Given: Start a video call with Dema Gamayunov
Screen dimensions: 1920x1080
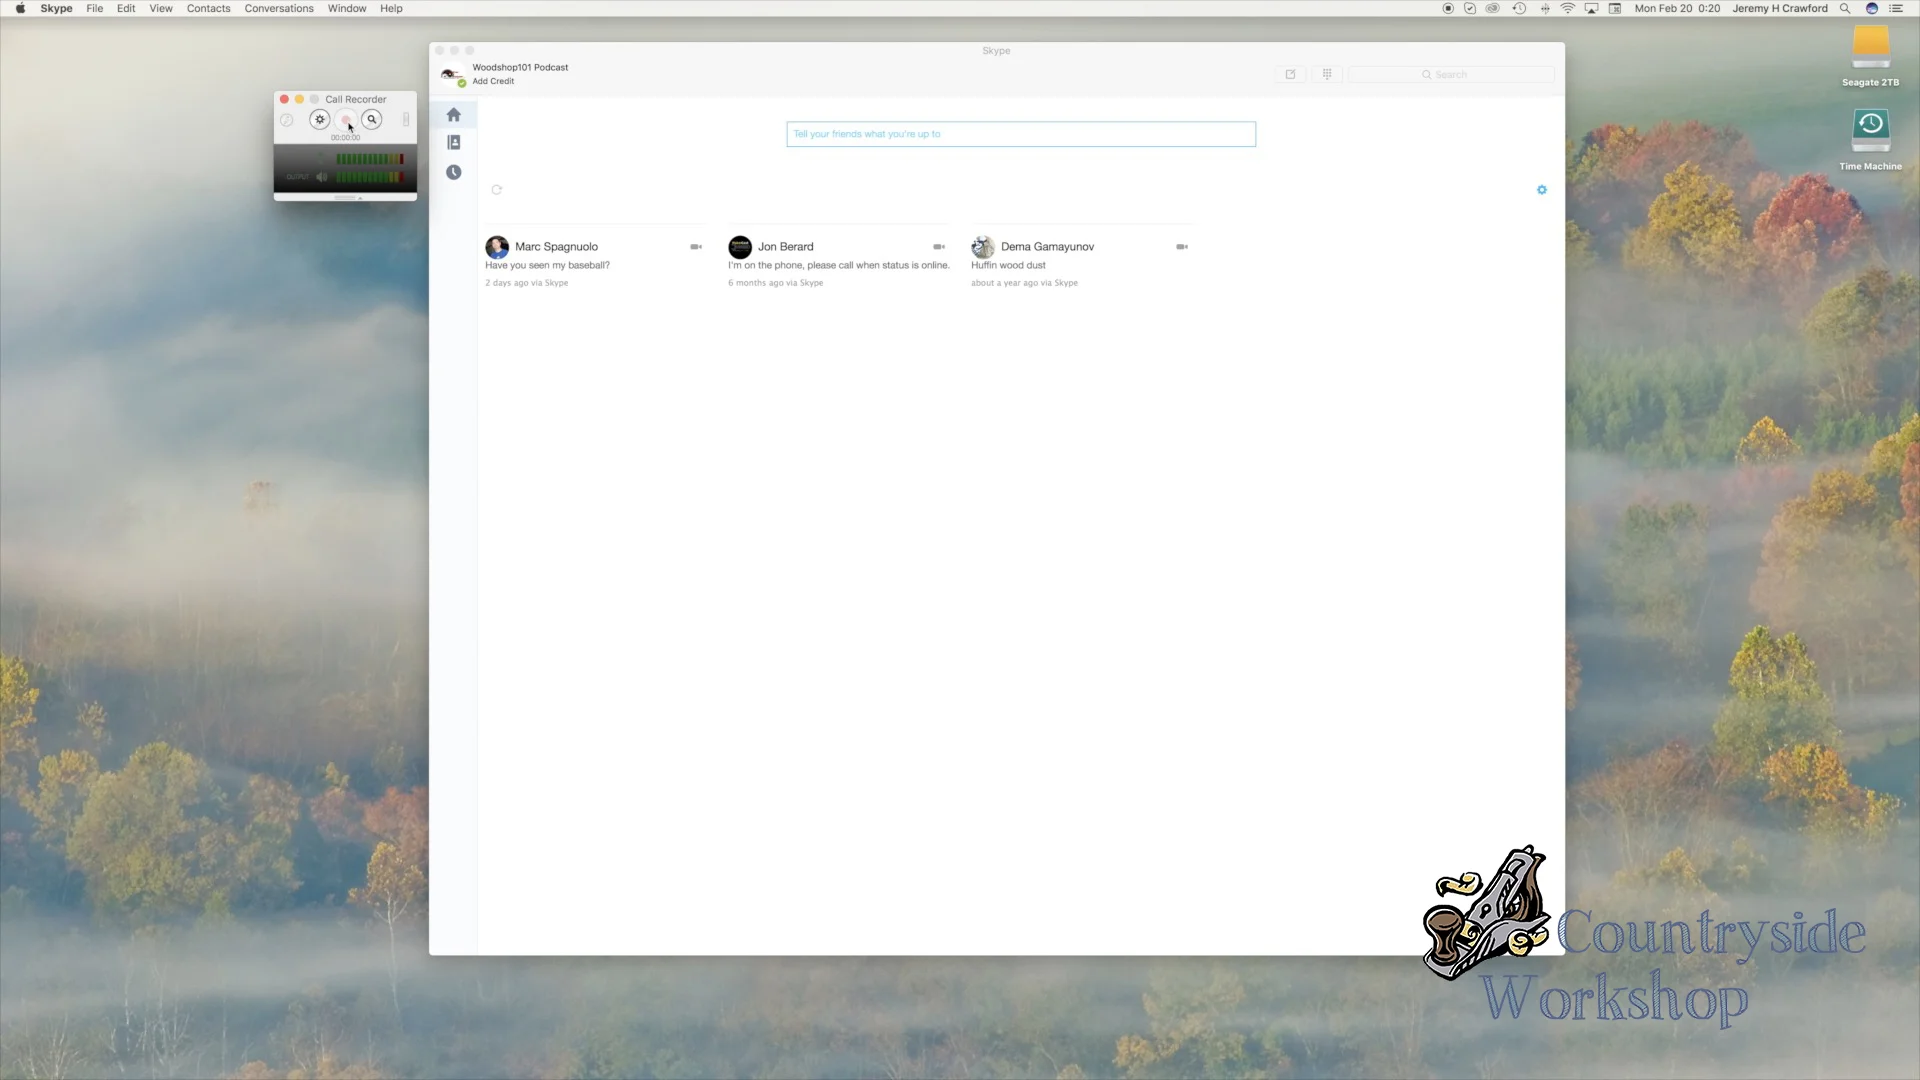Looking at the screenshot, I should coord(1182,247).
